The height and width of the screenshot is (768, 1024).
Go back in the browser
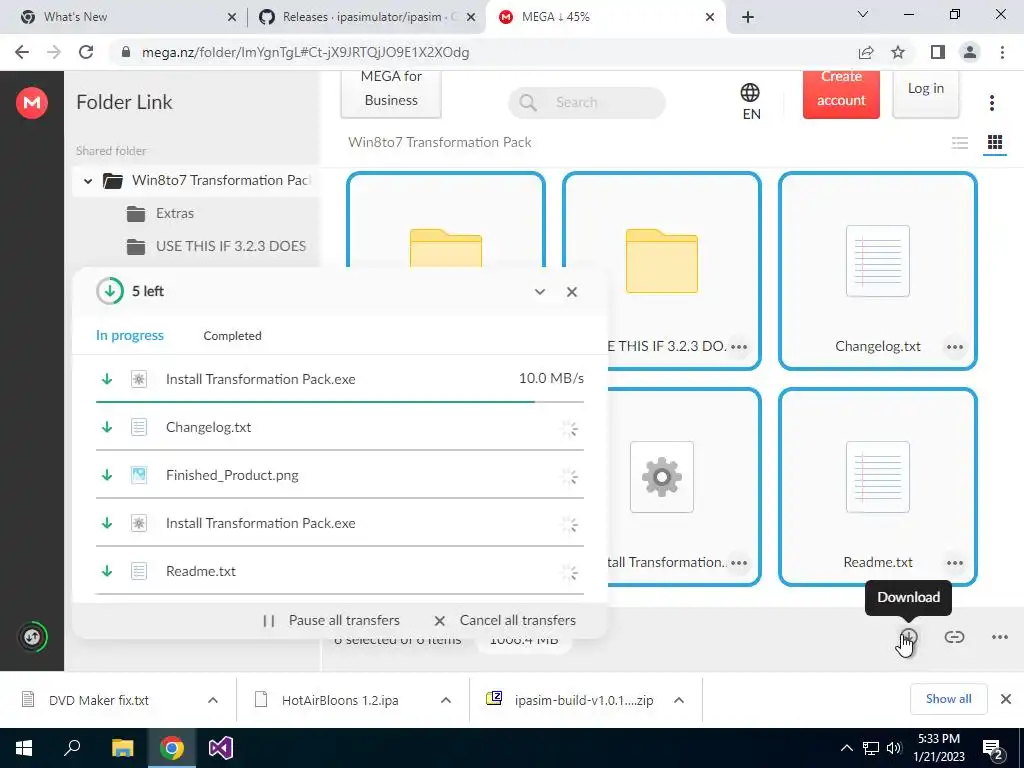(22, 52)
